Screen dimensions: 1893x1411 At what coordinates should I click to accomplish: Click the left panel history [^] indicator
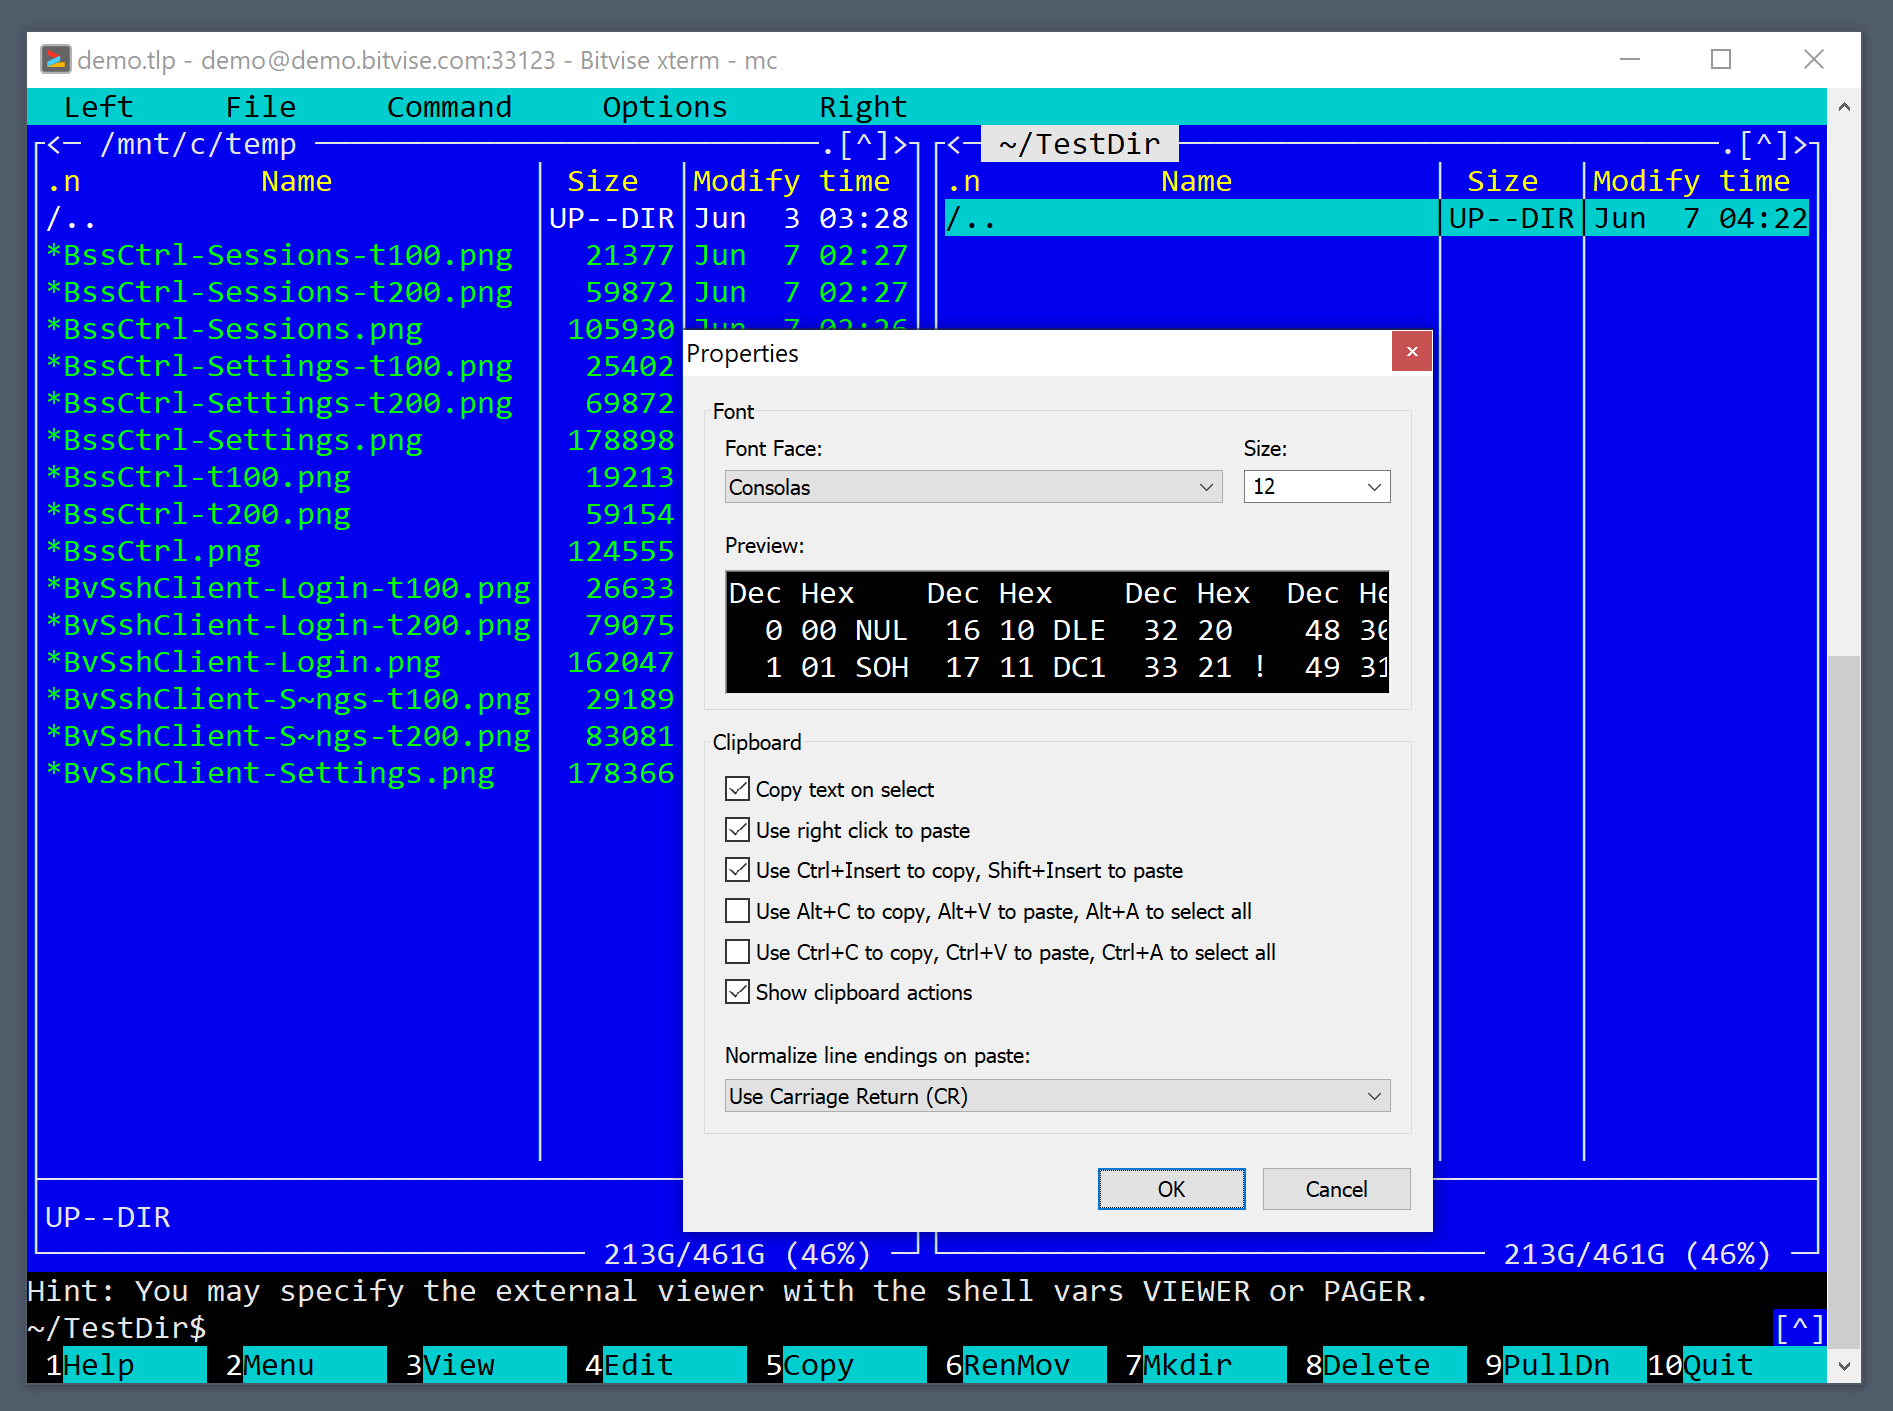pyautogui.click(x=865, y=145)
